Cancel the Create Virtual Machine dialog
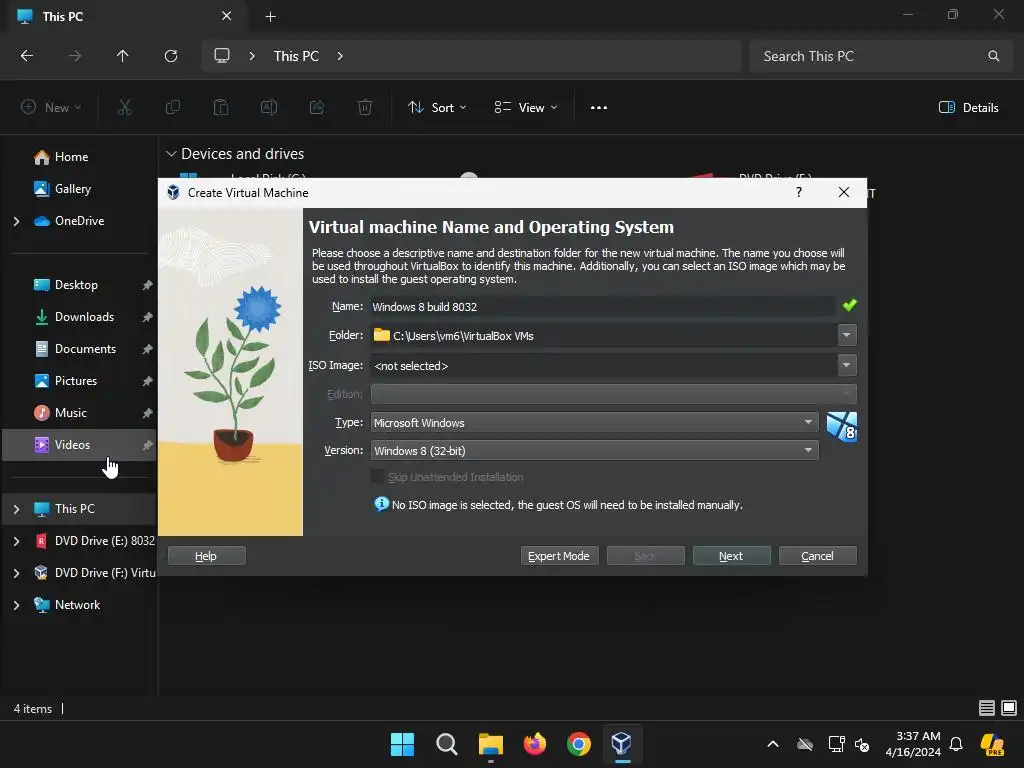 click(x=817, y=556)
